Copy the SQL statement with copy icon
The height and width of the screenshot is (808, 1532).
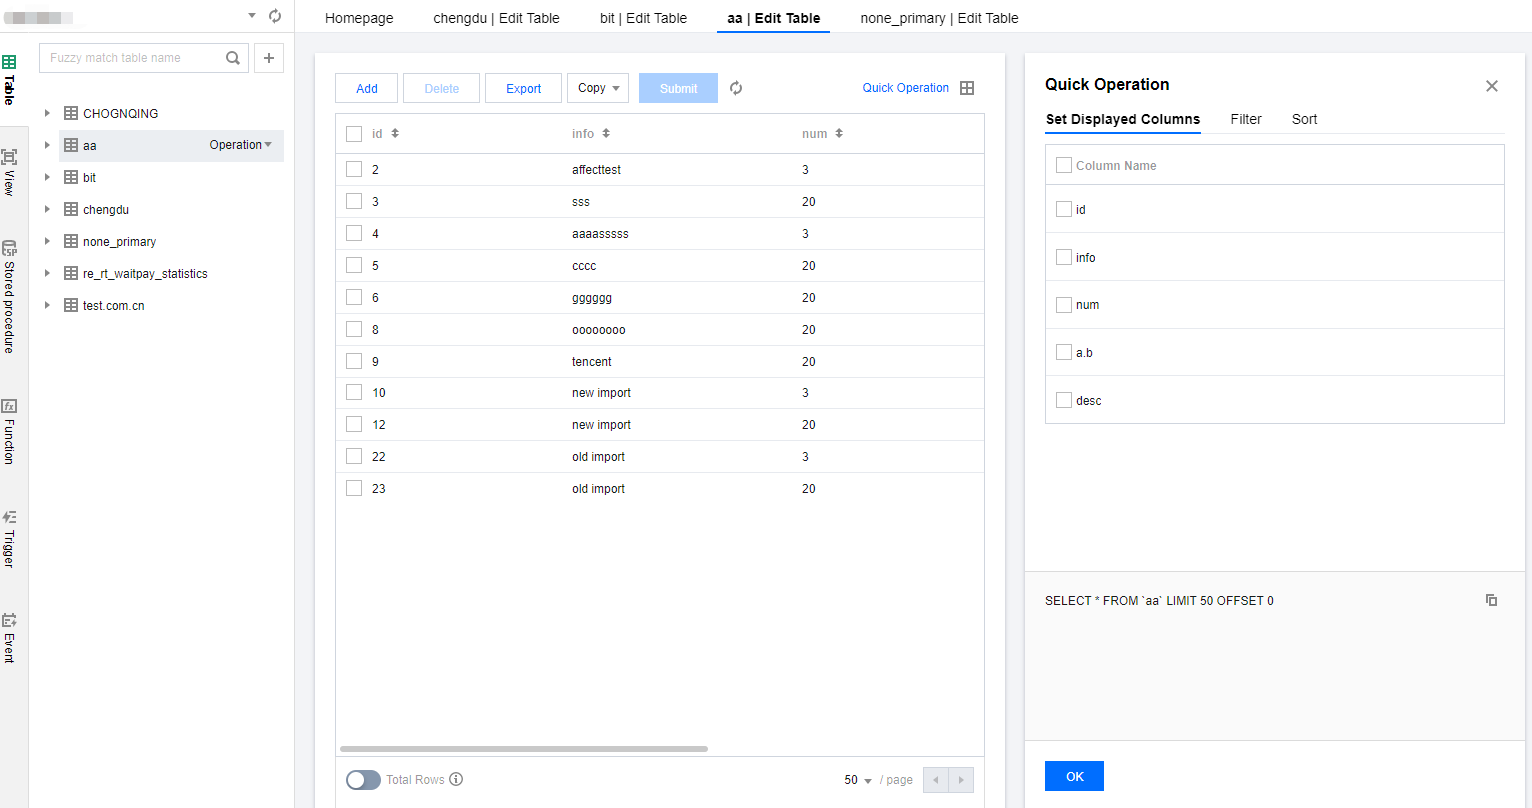point(1491,600)
